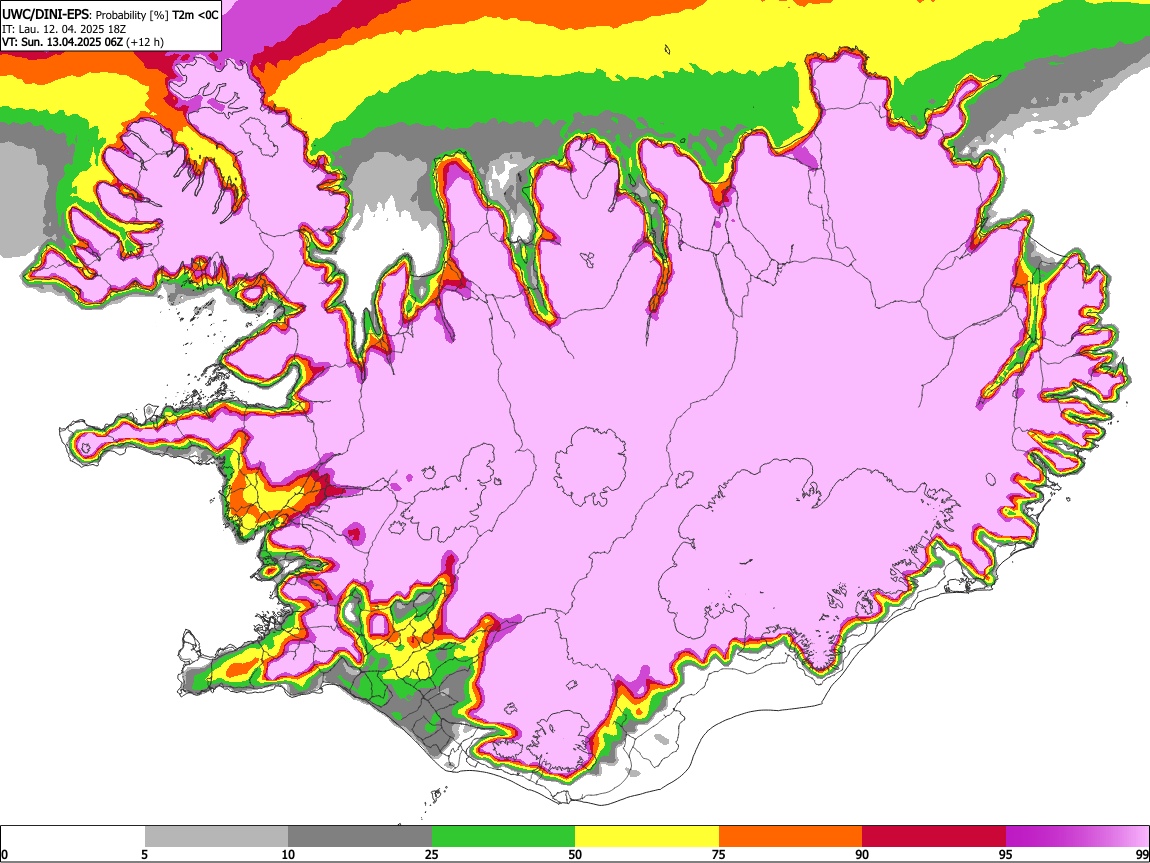The image size is (1150, 863).
Task: Click the purple-pink 95–99% legend segment
Action: (1077, 837)
